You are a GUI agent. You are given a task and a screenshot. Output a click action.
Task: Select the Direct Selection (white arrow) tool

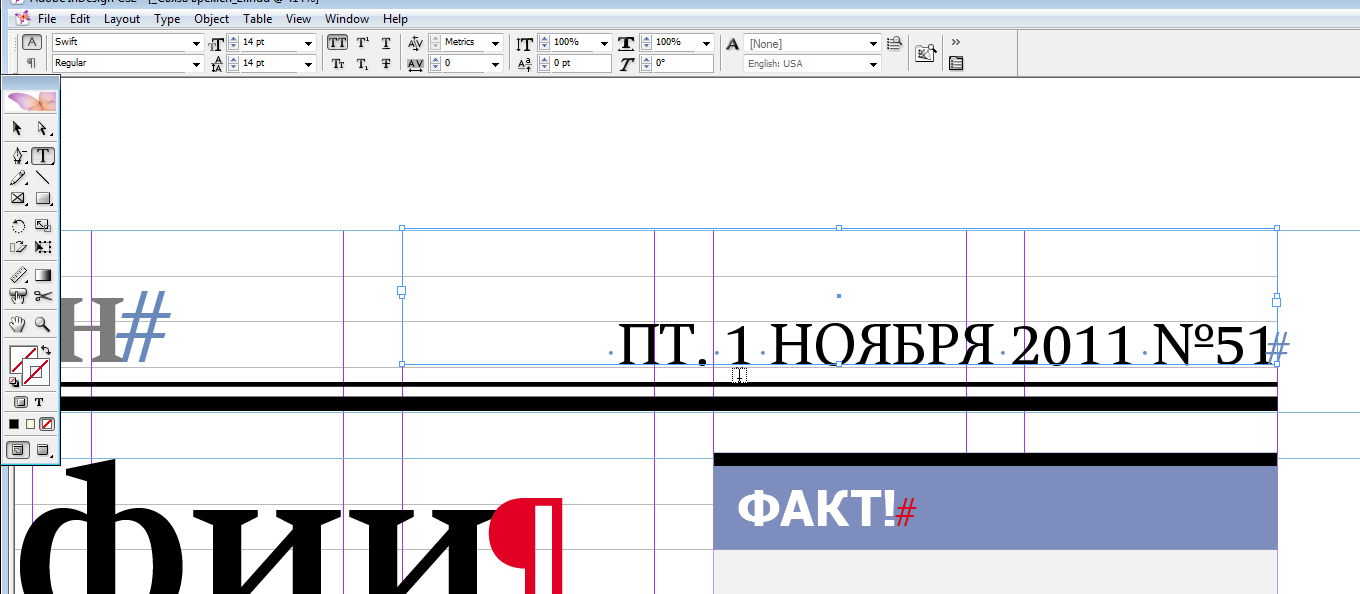pos(43,129)
